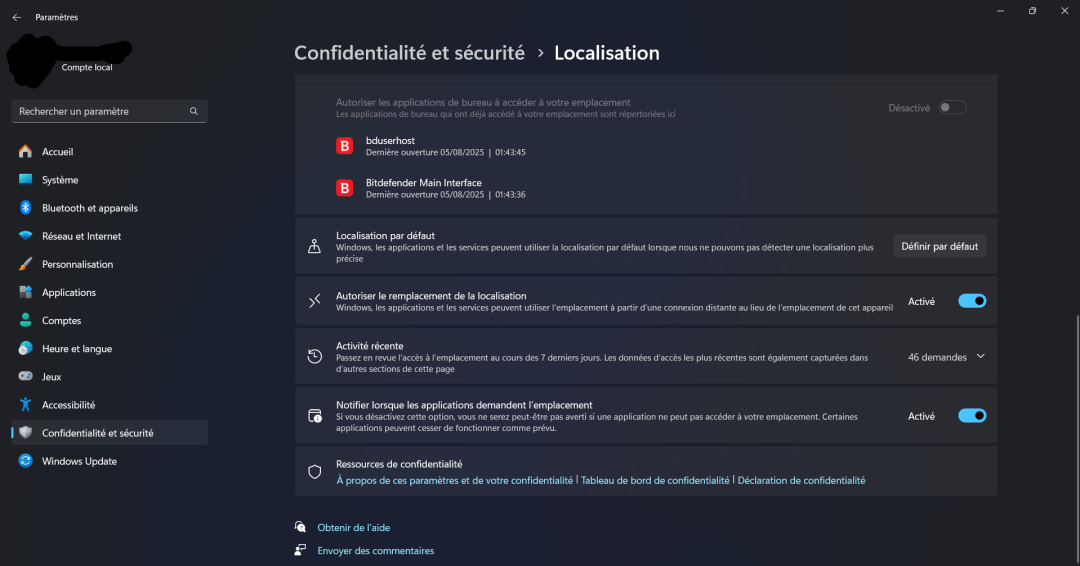Click the back arrow next to Paramètres
Image resolution: width=1080 pixels, height=566 pixels.
17,17
